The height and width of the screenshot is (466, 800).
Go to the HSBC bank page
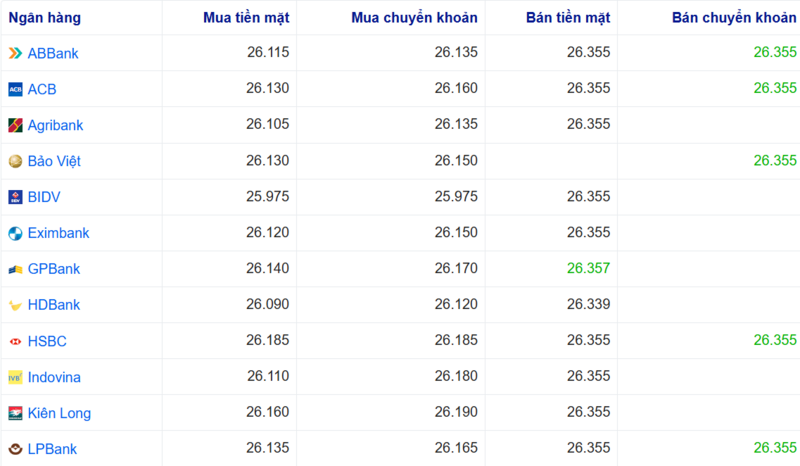[x=47, y=341]
